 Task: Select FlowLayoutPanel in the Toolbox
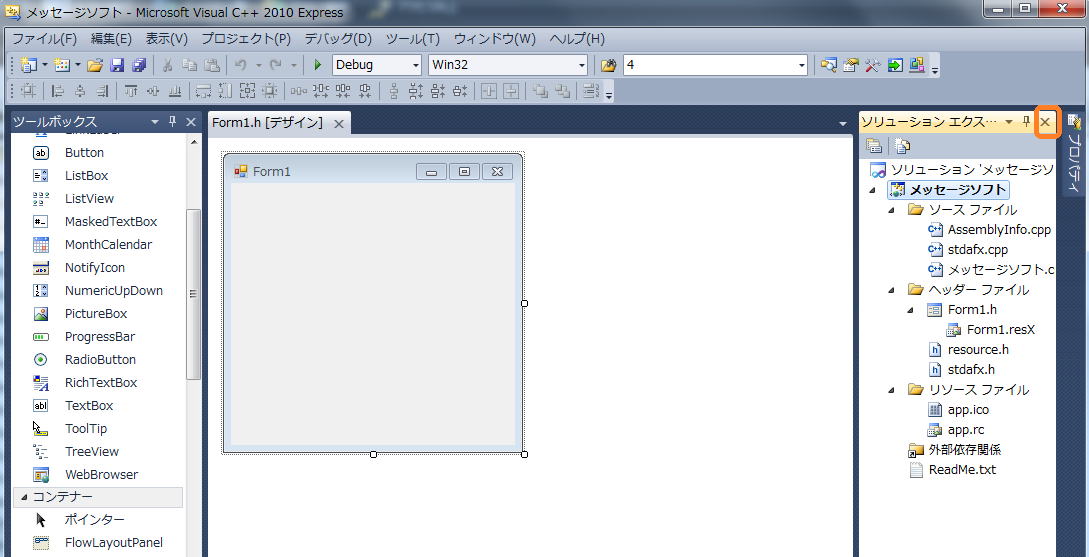tap(114, 542)
